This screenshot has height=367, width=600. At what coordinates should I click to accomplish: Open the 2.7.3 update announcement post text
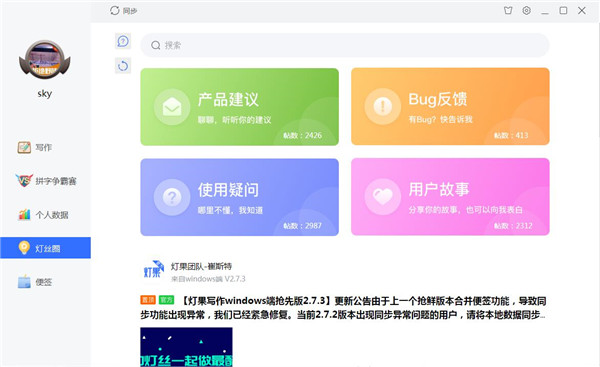click(x=343, y=308)
